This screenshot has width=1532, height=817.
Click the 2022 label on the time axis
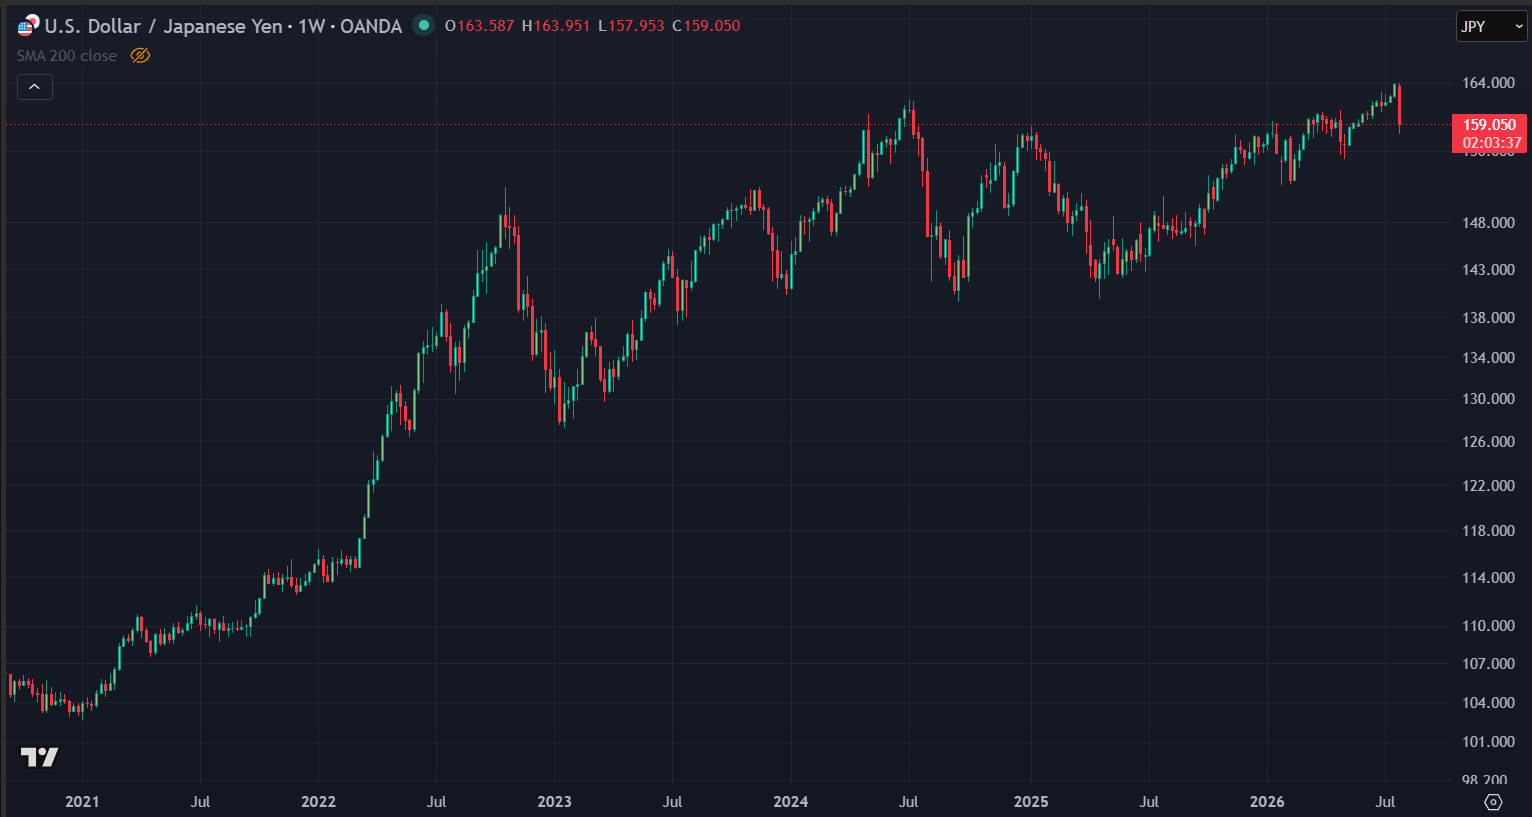point(319,802)
